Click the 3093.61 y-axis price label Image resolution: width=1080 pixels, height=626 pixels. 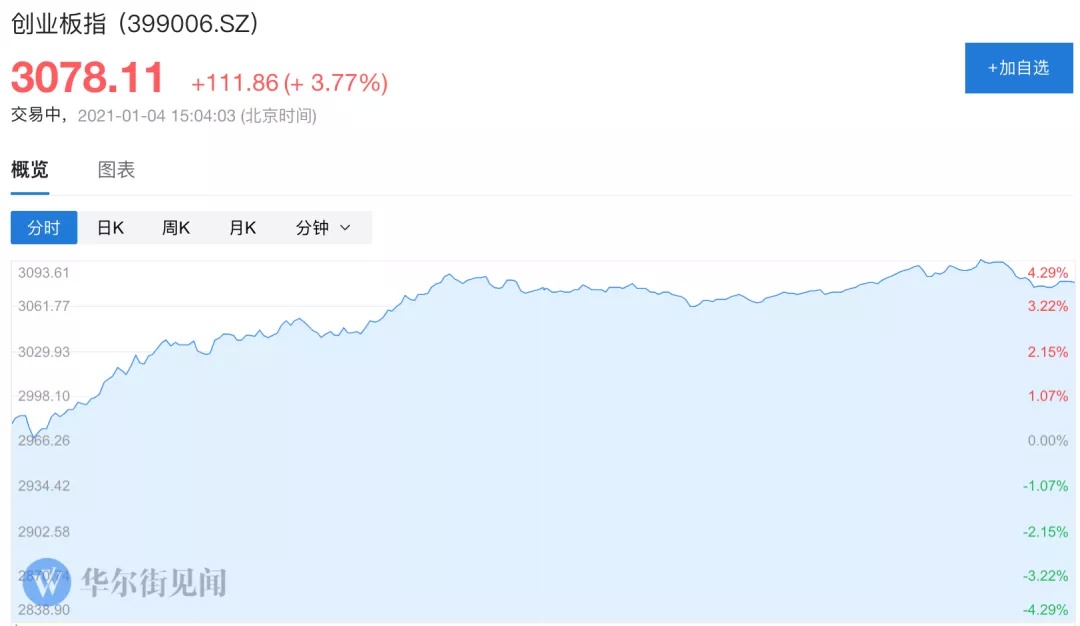[x=43, y=273]
